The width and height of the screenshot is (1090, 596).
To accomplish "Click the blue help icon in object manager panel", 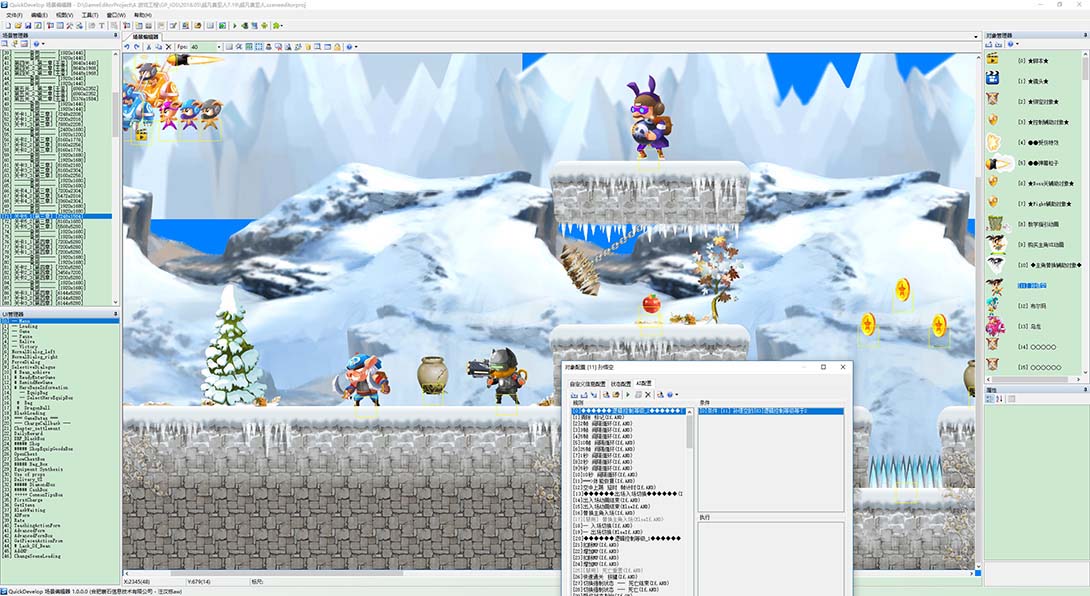I will click(x=1010, y=44).
